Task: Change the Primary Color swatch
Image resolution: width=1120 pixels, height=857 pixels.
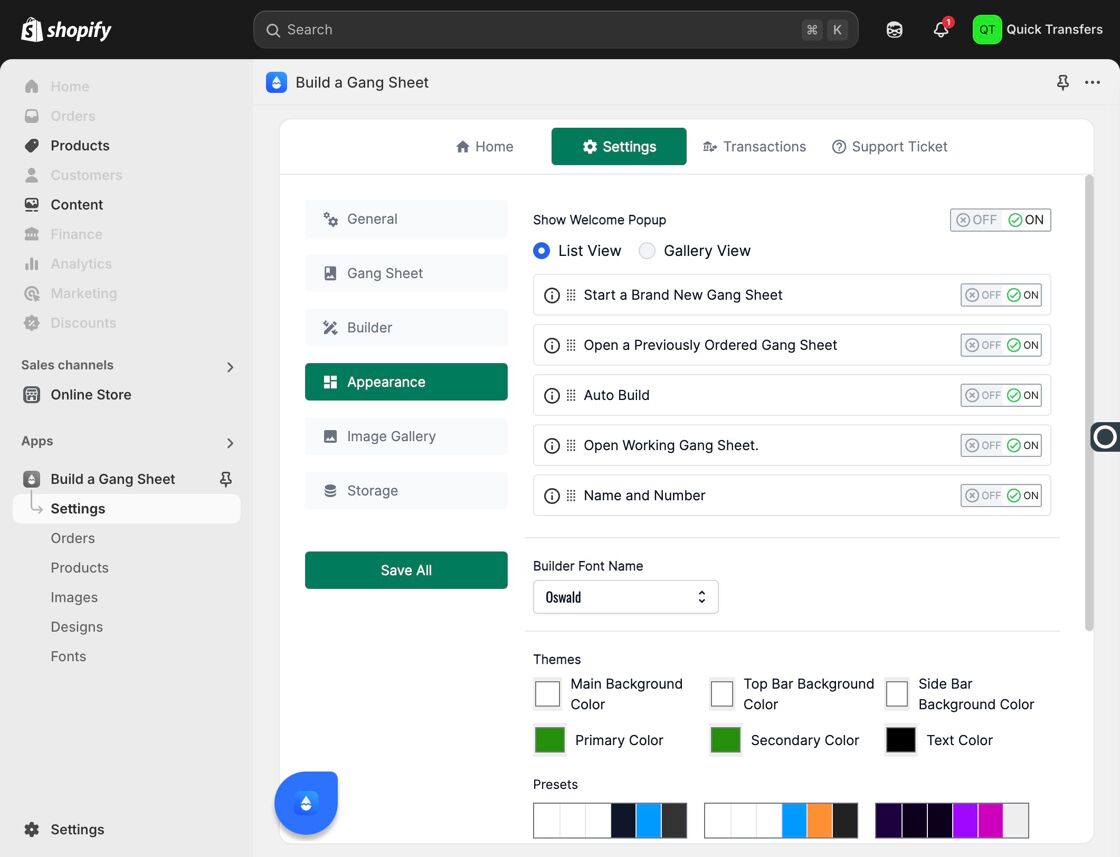Action: [x=549, y=740]
